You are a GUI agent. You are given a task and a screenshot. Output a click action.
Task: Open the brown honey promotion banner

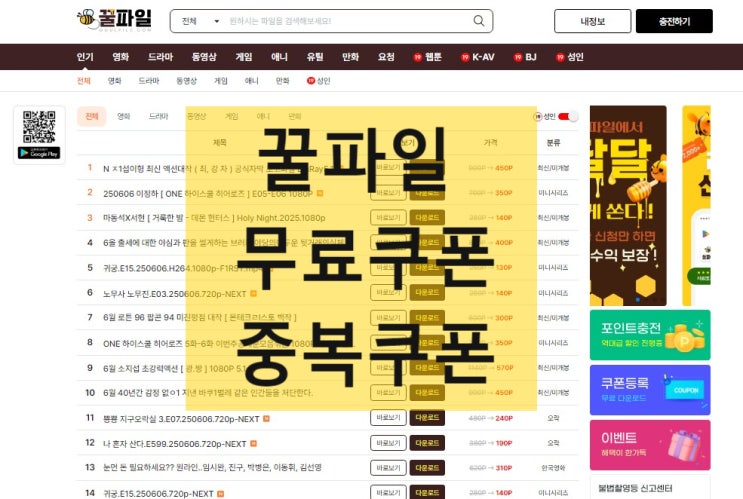628,206
